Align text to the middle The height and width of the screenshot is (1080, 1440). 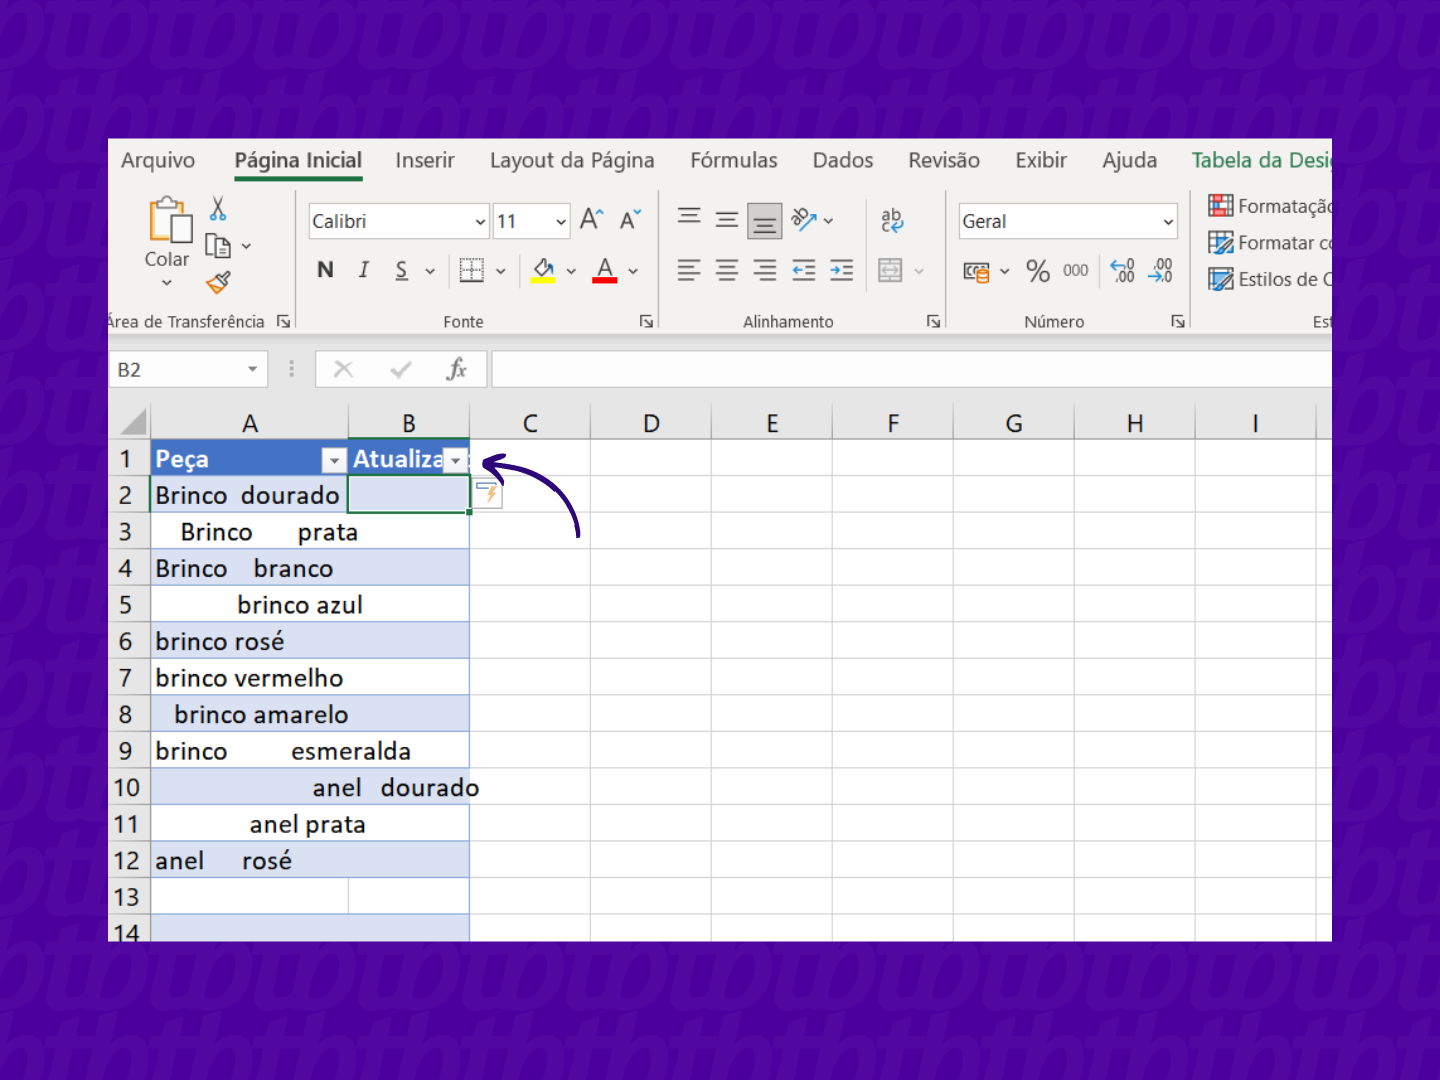(727, 220)
